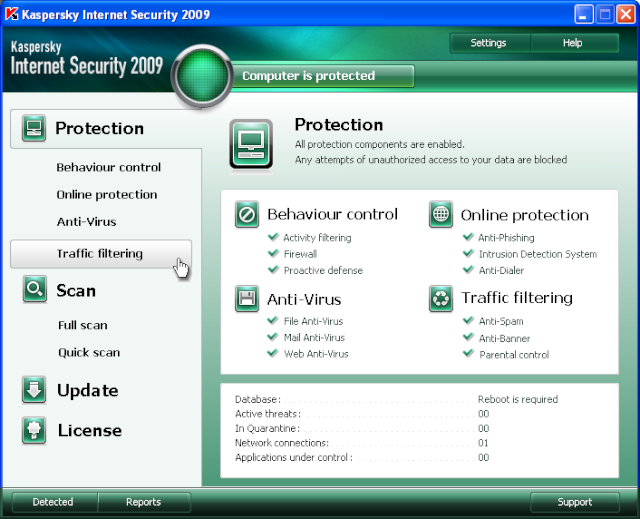Screen dimensions: 640x519
Task: Click the Anti-Dialer checkmark
Action: (468, 269)
